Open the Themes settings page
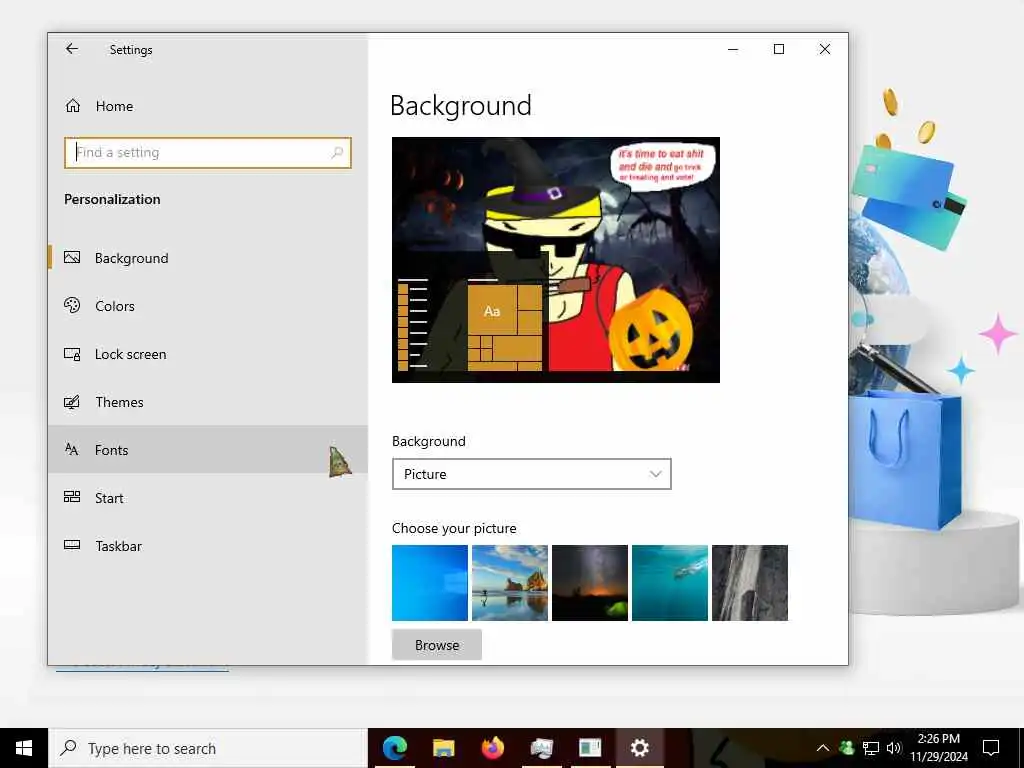 (208, 402)
